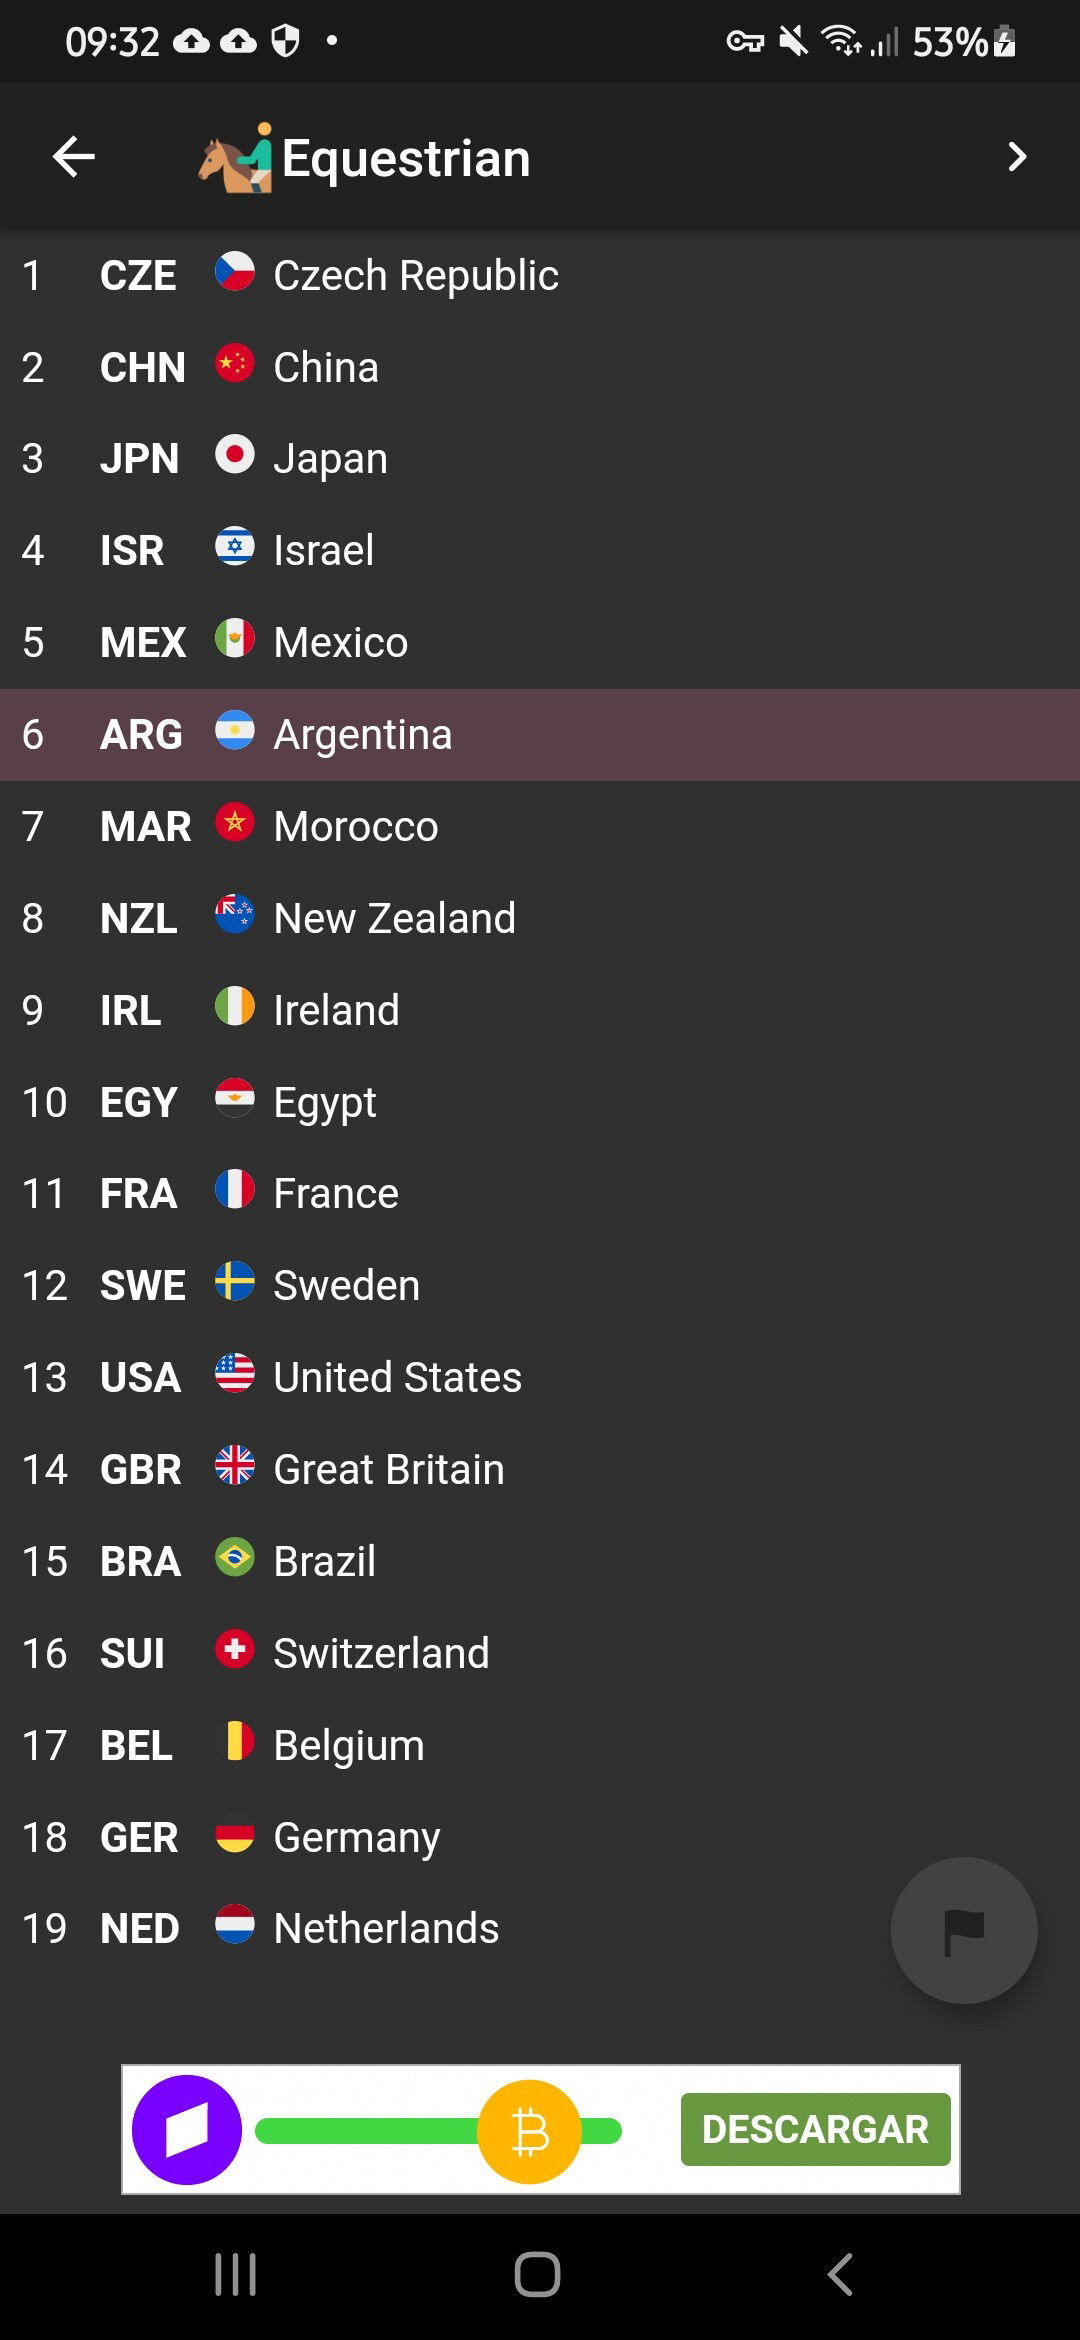Viewport: 1080px width, 2340px height.
Task: Select New Zealand country row
Action: click(540, 919)
